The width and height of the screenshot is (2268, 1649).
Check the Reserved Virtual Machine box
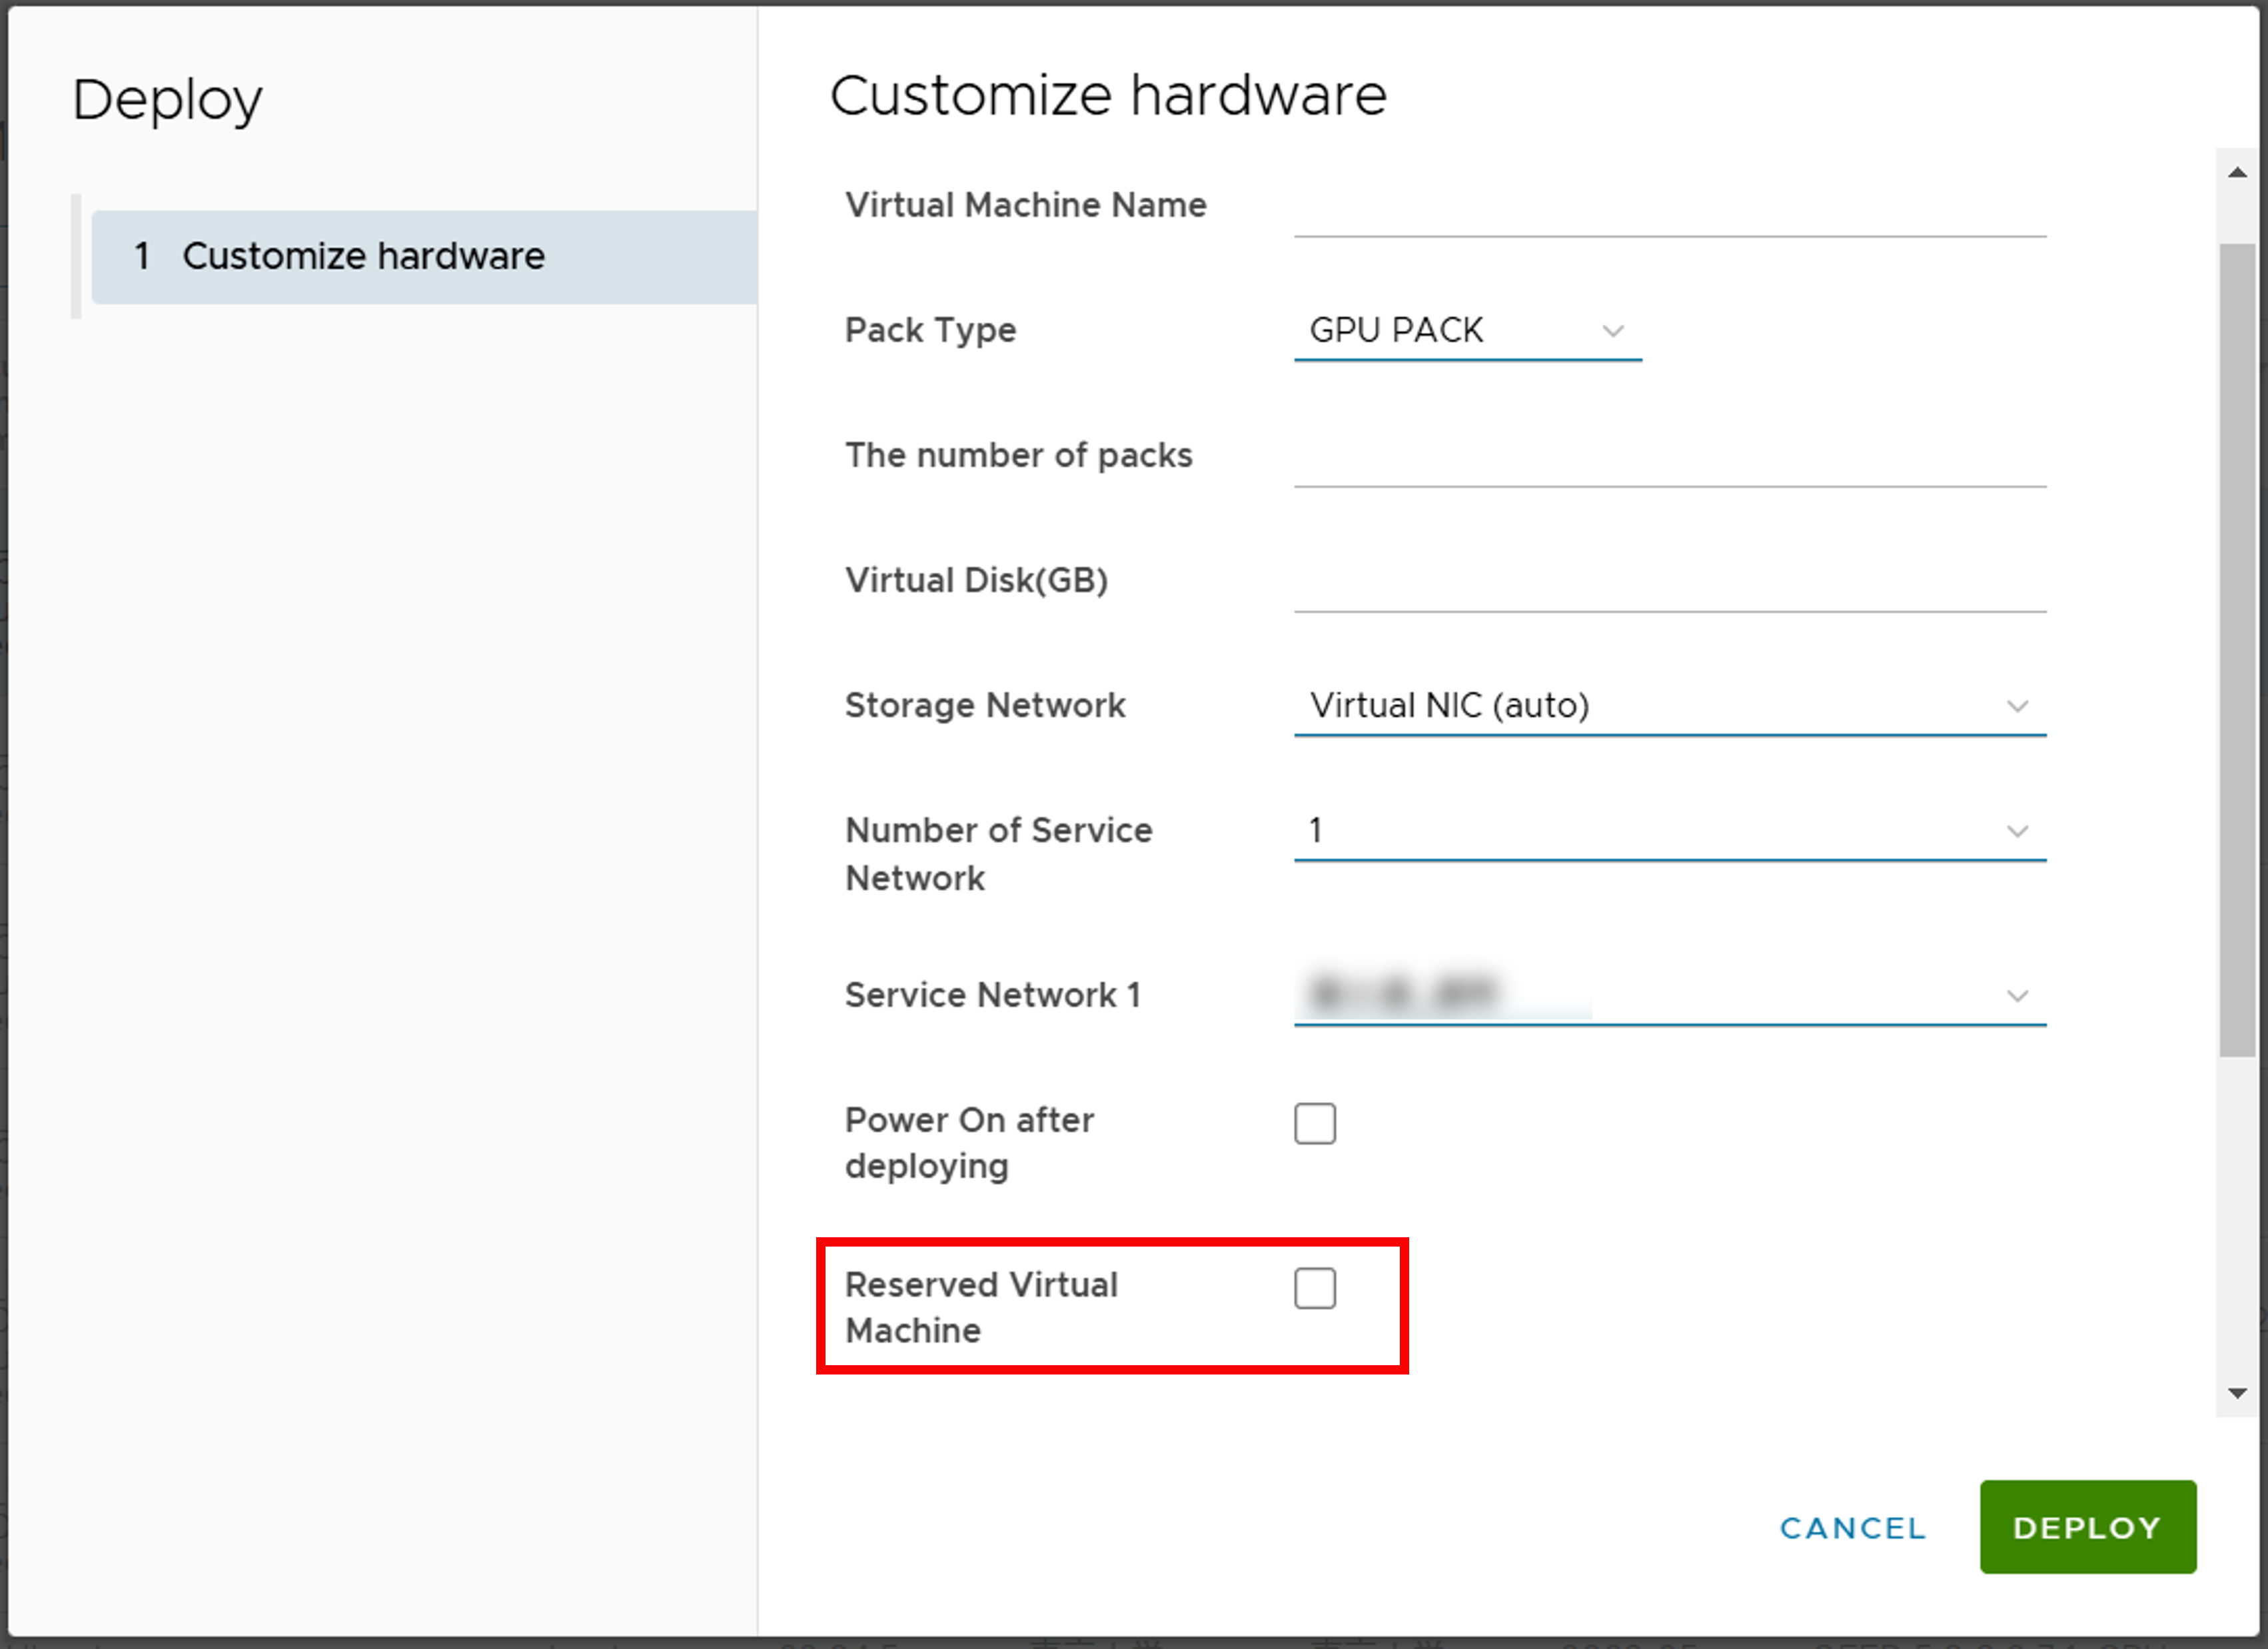coord(1314,1288)
